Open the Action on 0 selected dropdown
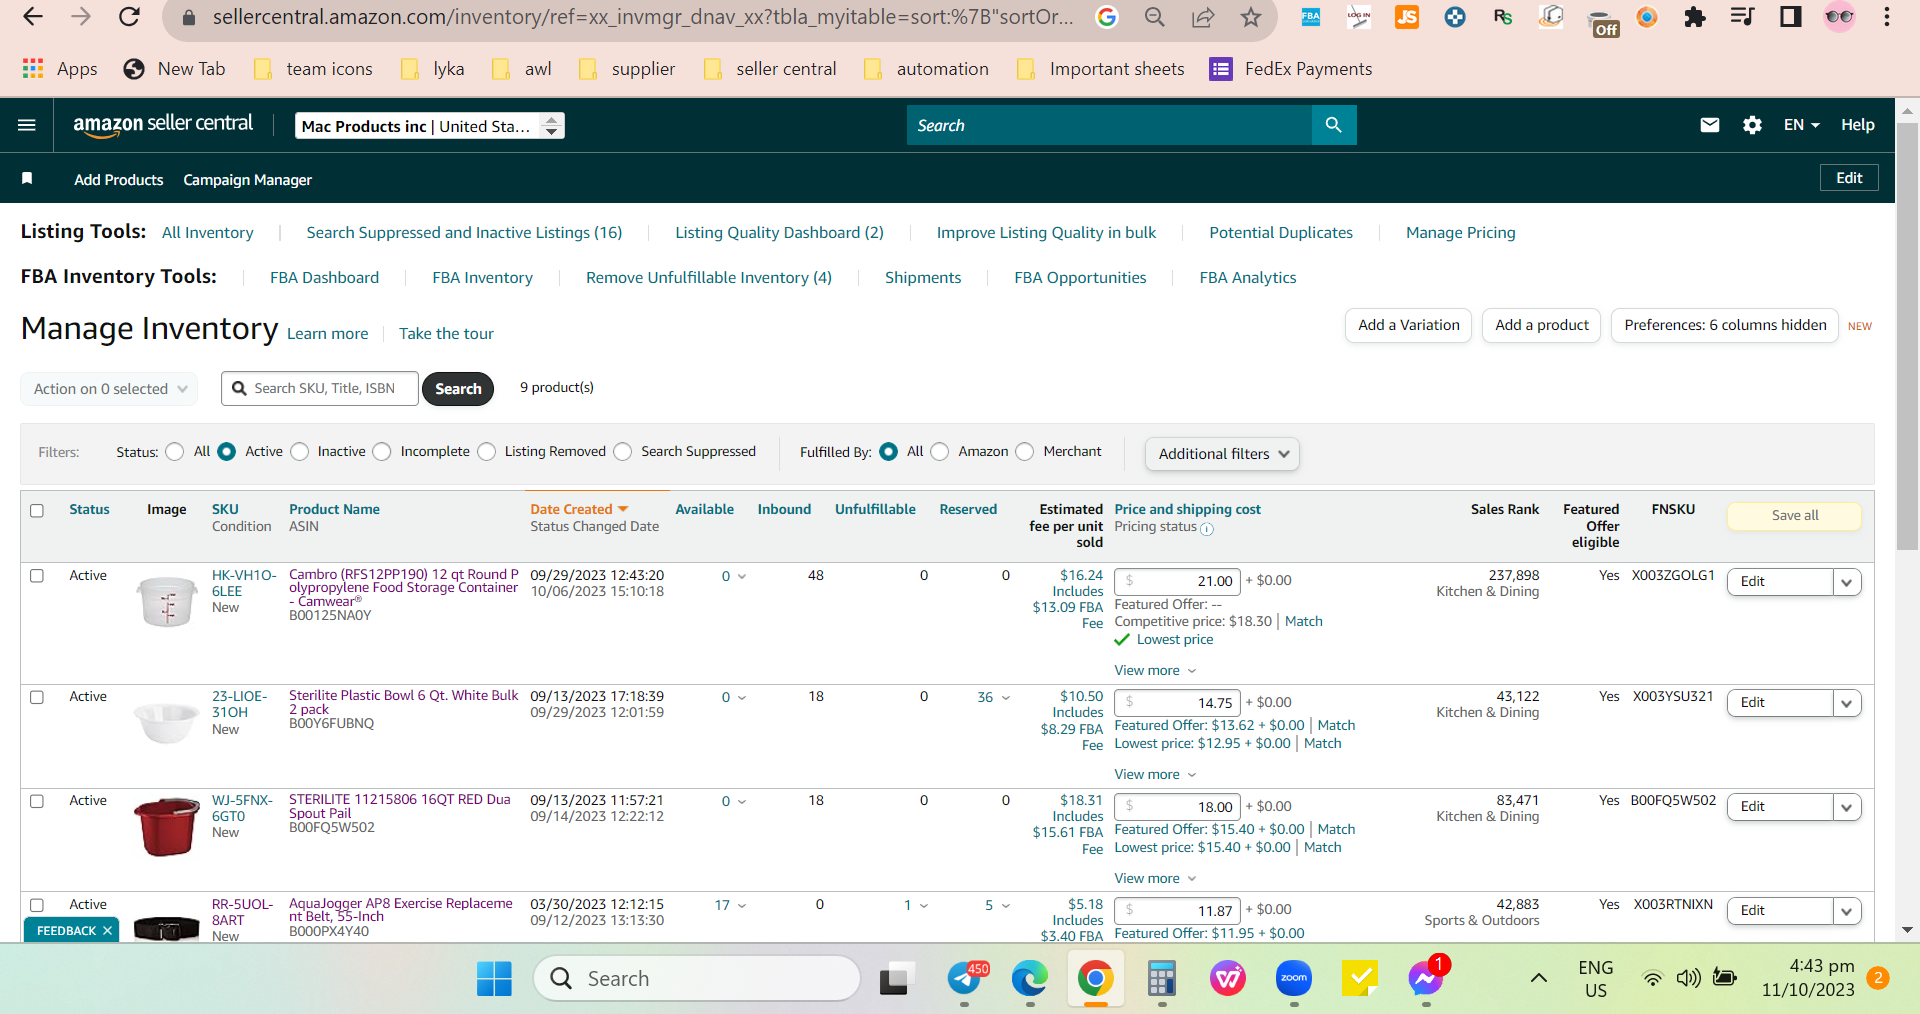1920x1014 pixels. [109, 389]
